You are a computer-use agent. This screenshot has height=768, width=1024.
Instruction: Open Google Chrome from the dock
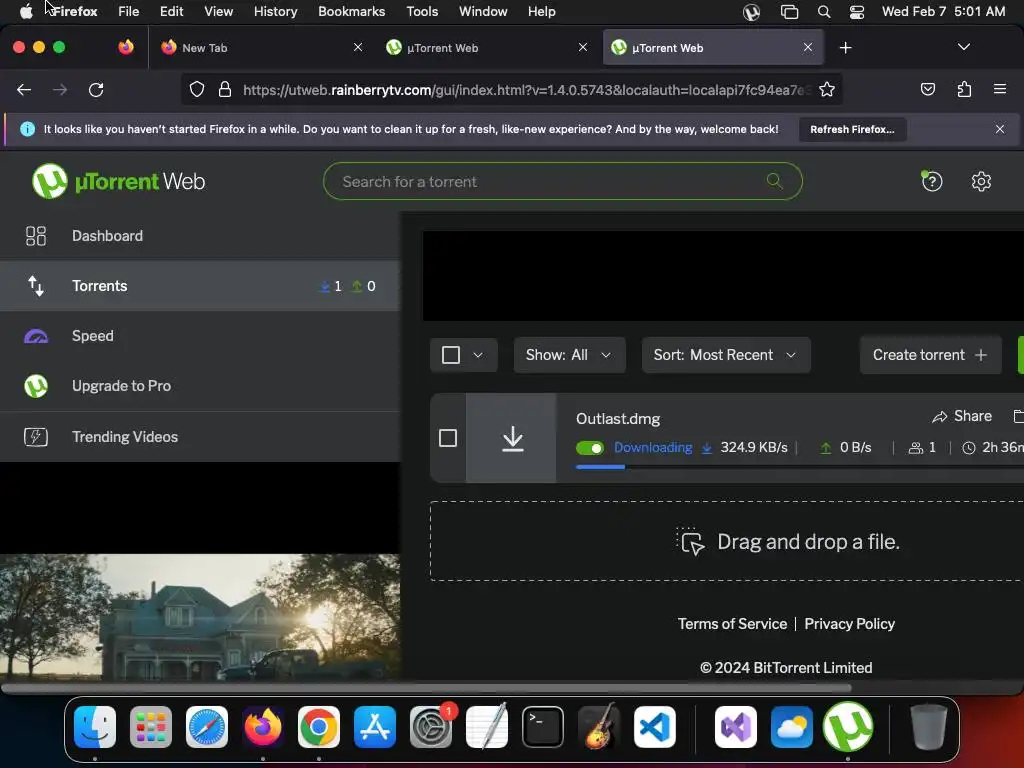[x=319, y=727]
